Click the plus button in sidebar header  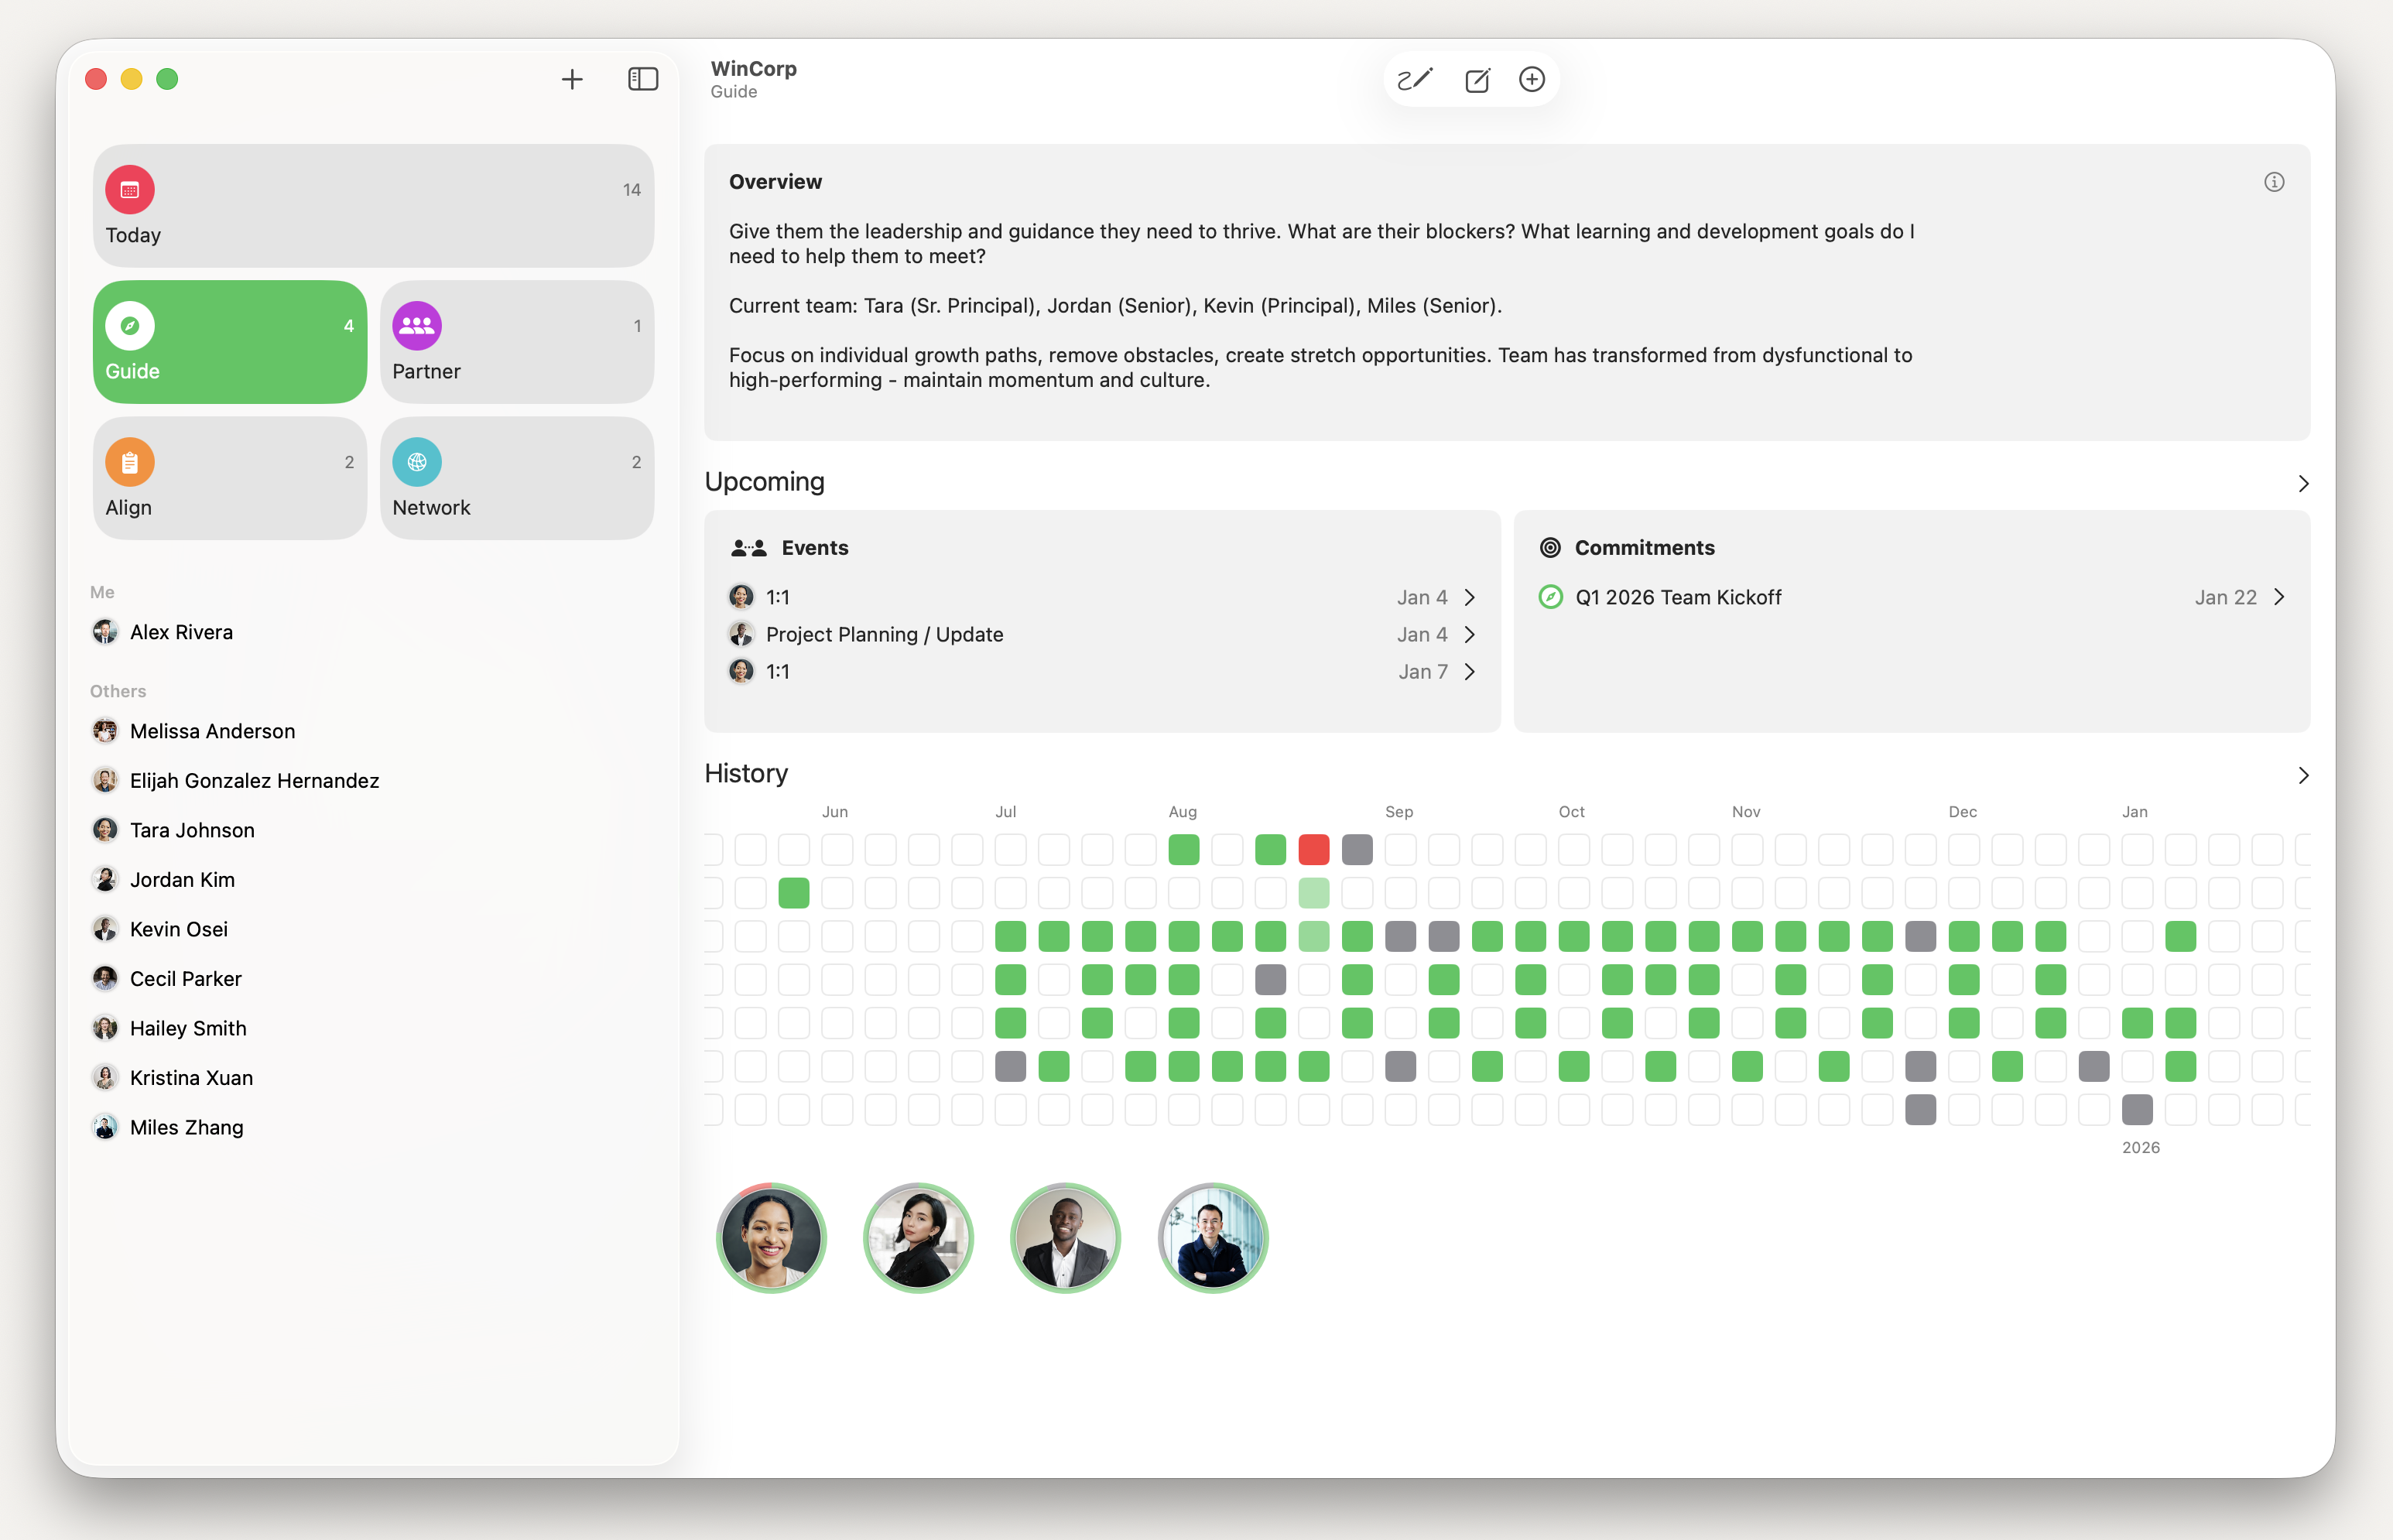[x=572, y=79]
